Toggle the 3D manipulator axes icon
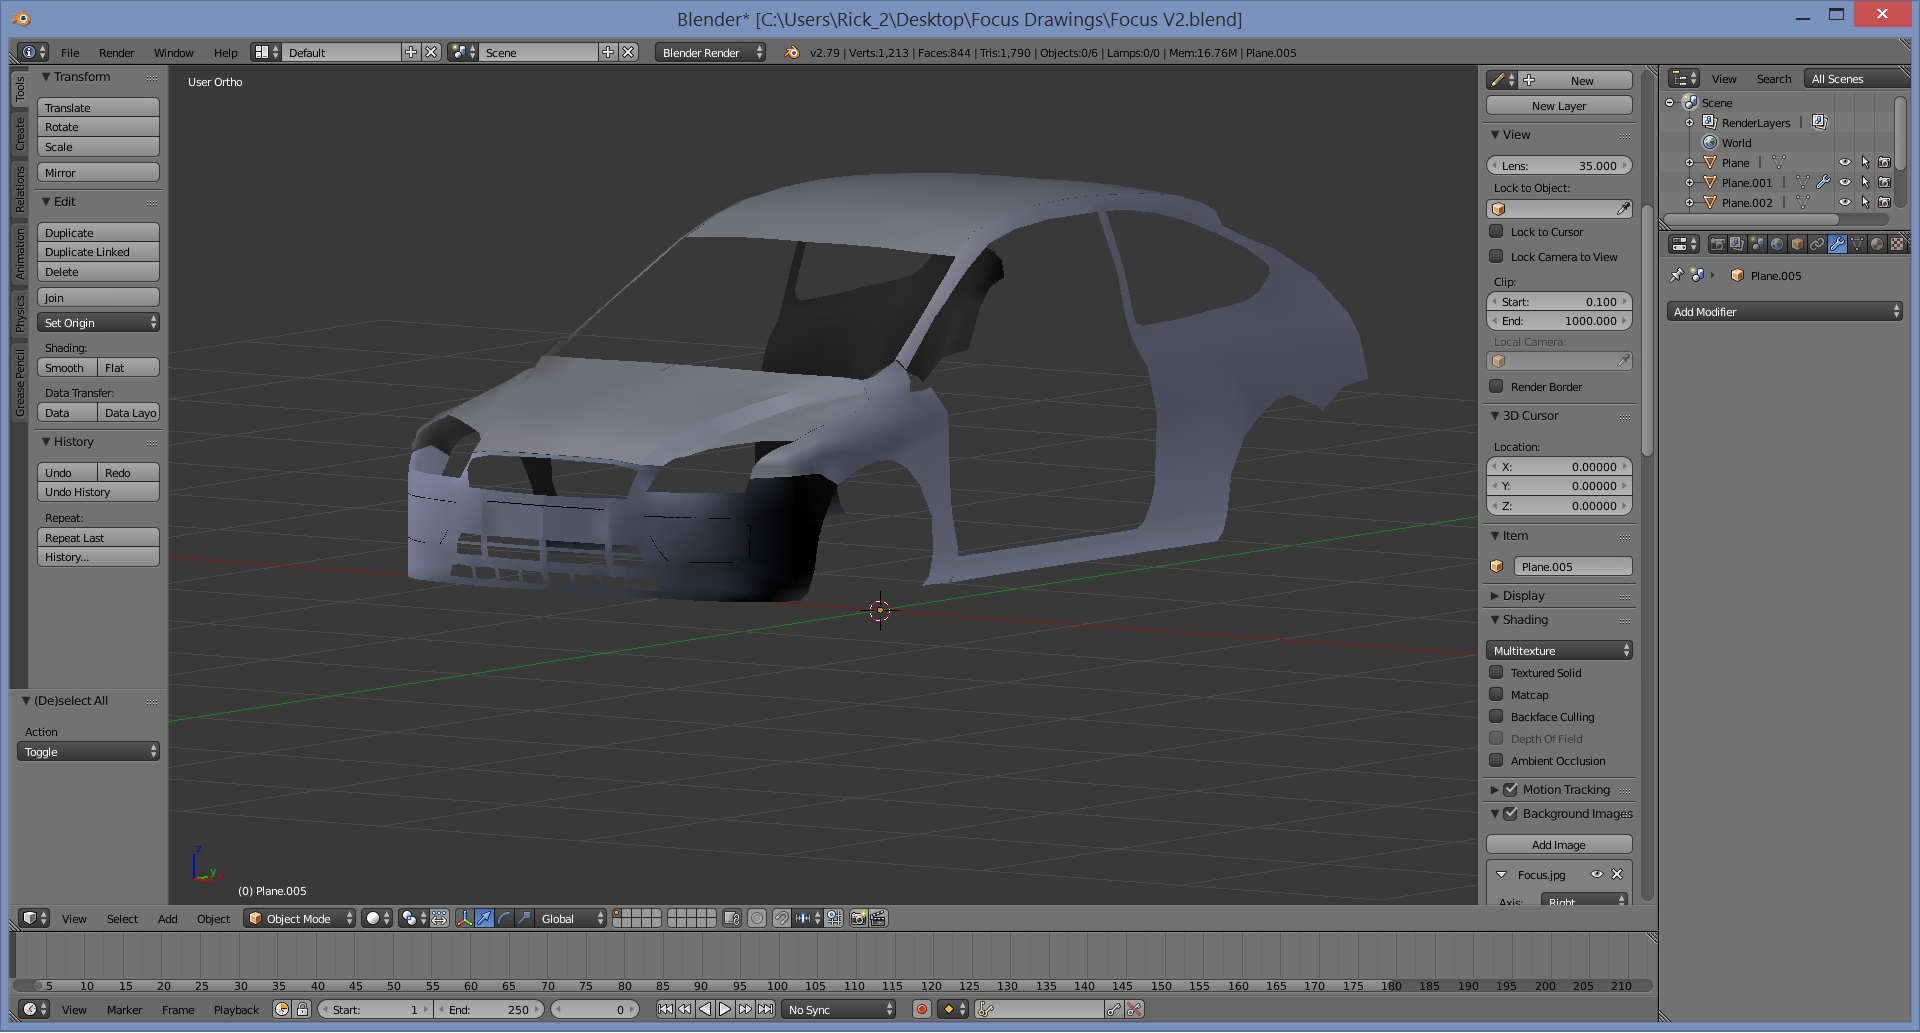The image size is (1920, 1033). [464, 919]
